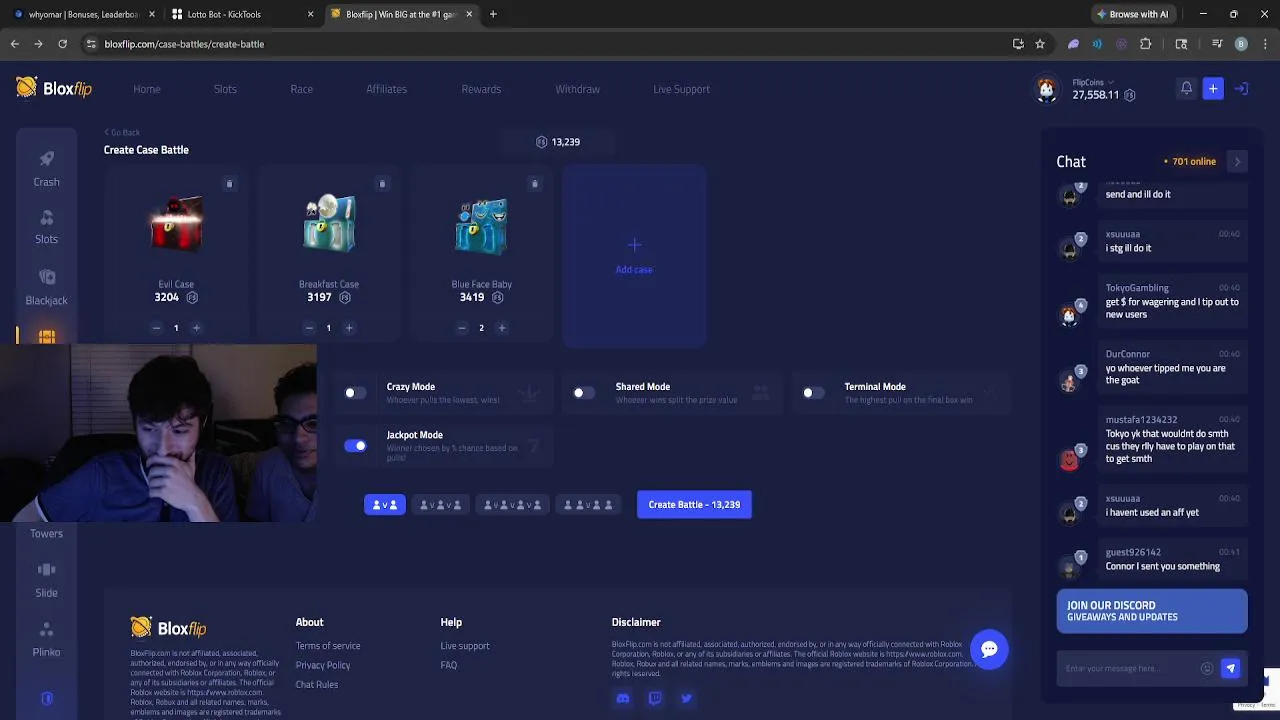Screen dimensions: 1280x720
Task: Click Join Our Discord banner
Action: tap(1152, 611)
